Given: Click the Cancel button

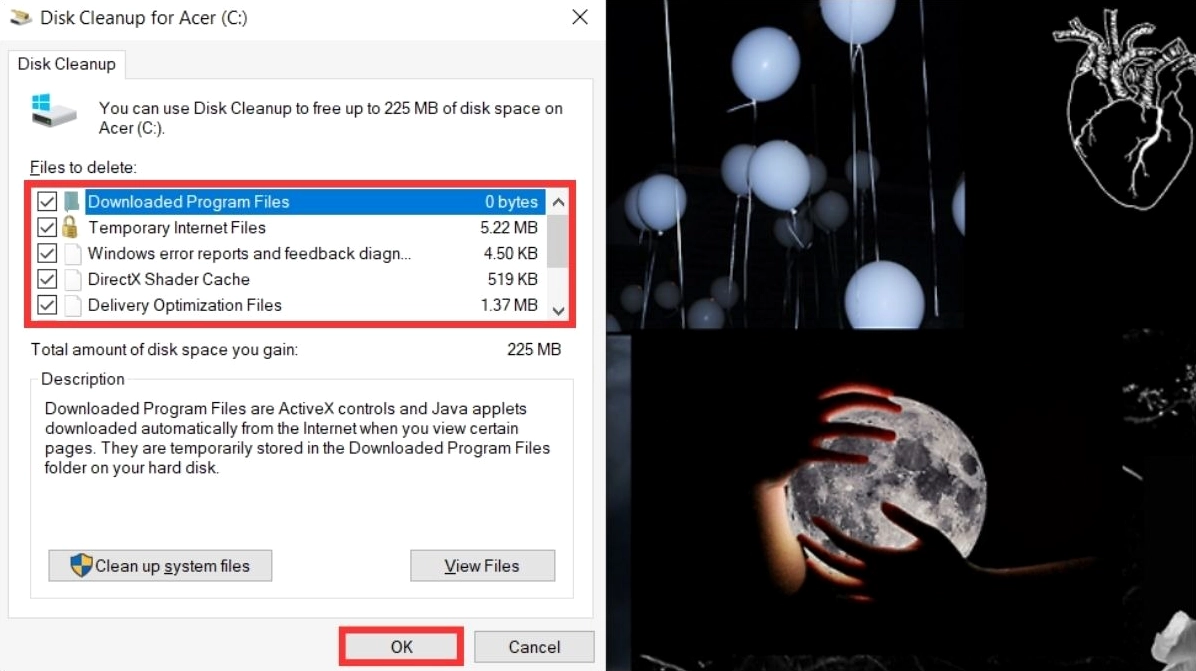Looking at the screenshot, I should [x=534, y=647].
